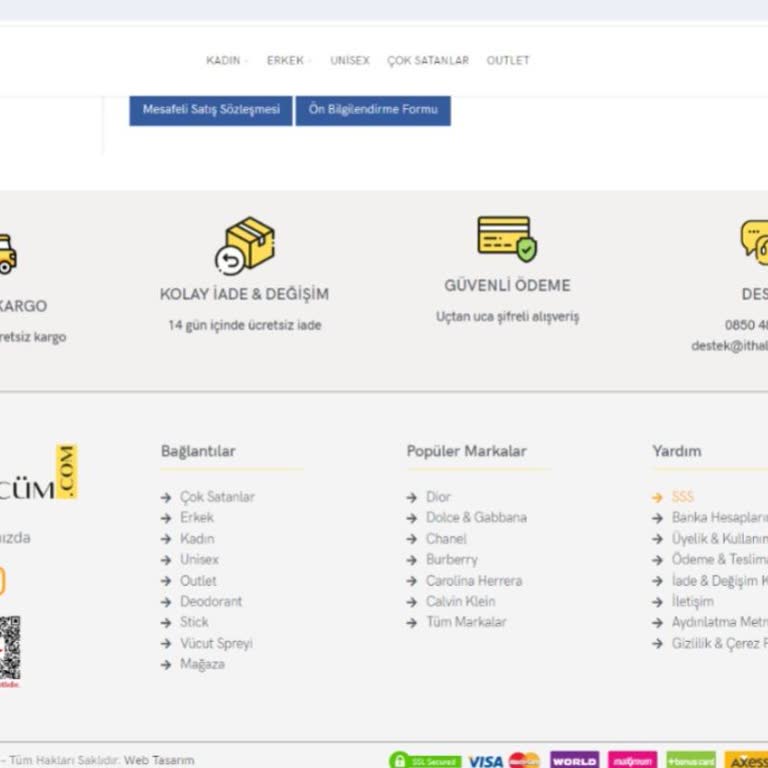Open İletişim link under Yardım
The height and width of the screenshot is (768, 768).
(692, 601)
